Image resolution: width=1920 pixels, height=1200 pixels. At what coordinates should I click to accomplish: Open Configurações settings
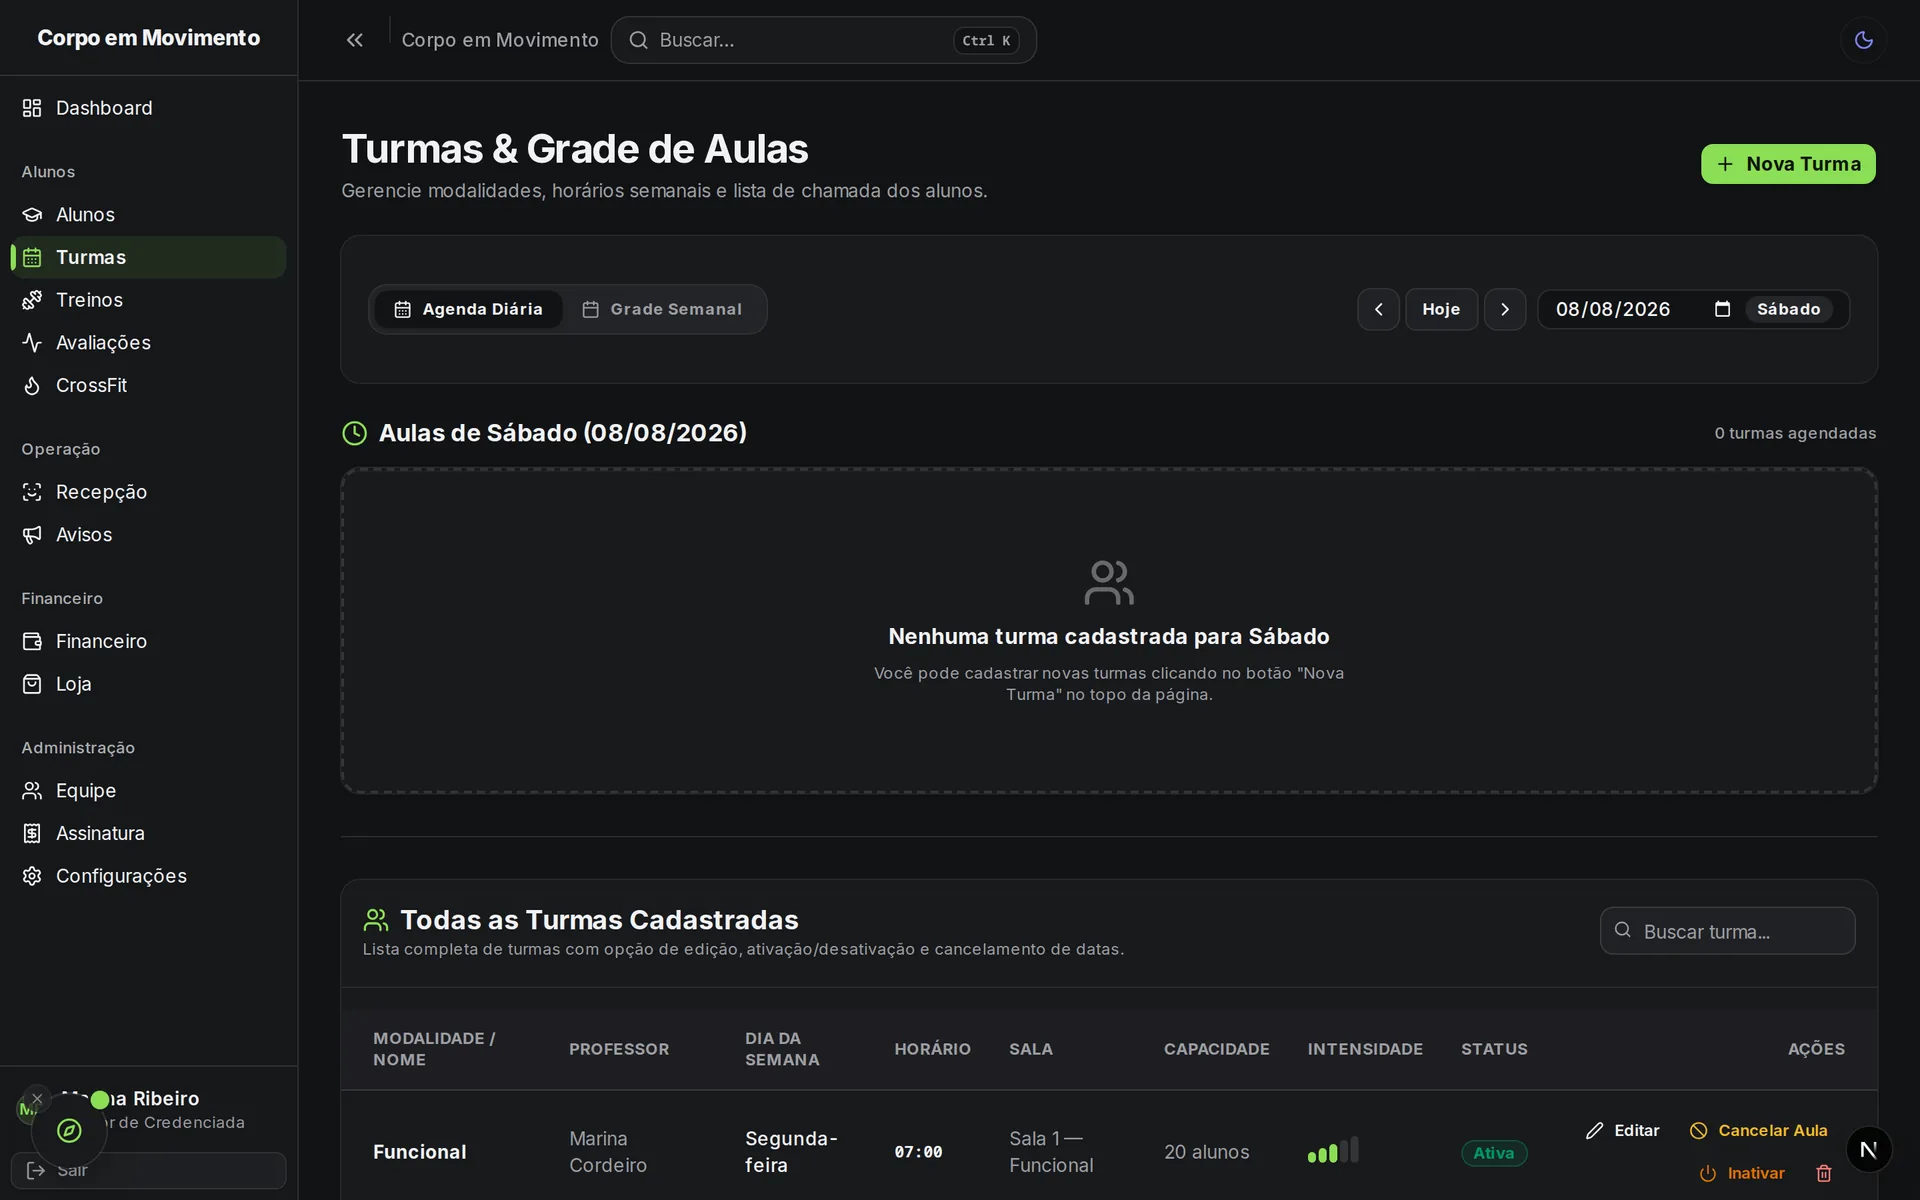[x=148, y=876]
